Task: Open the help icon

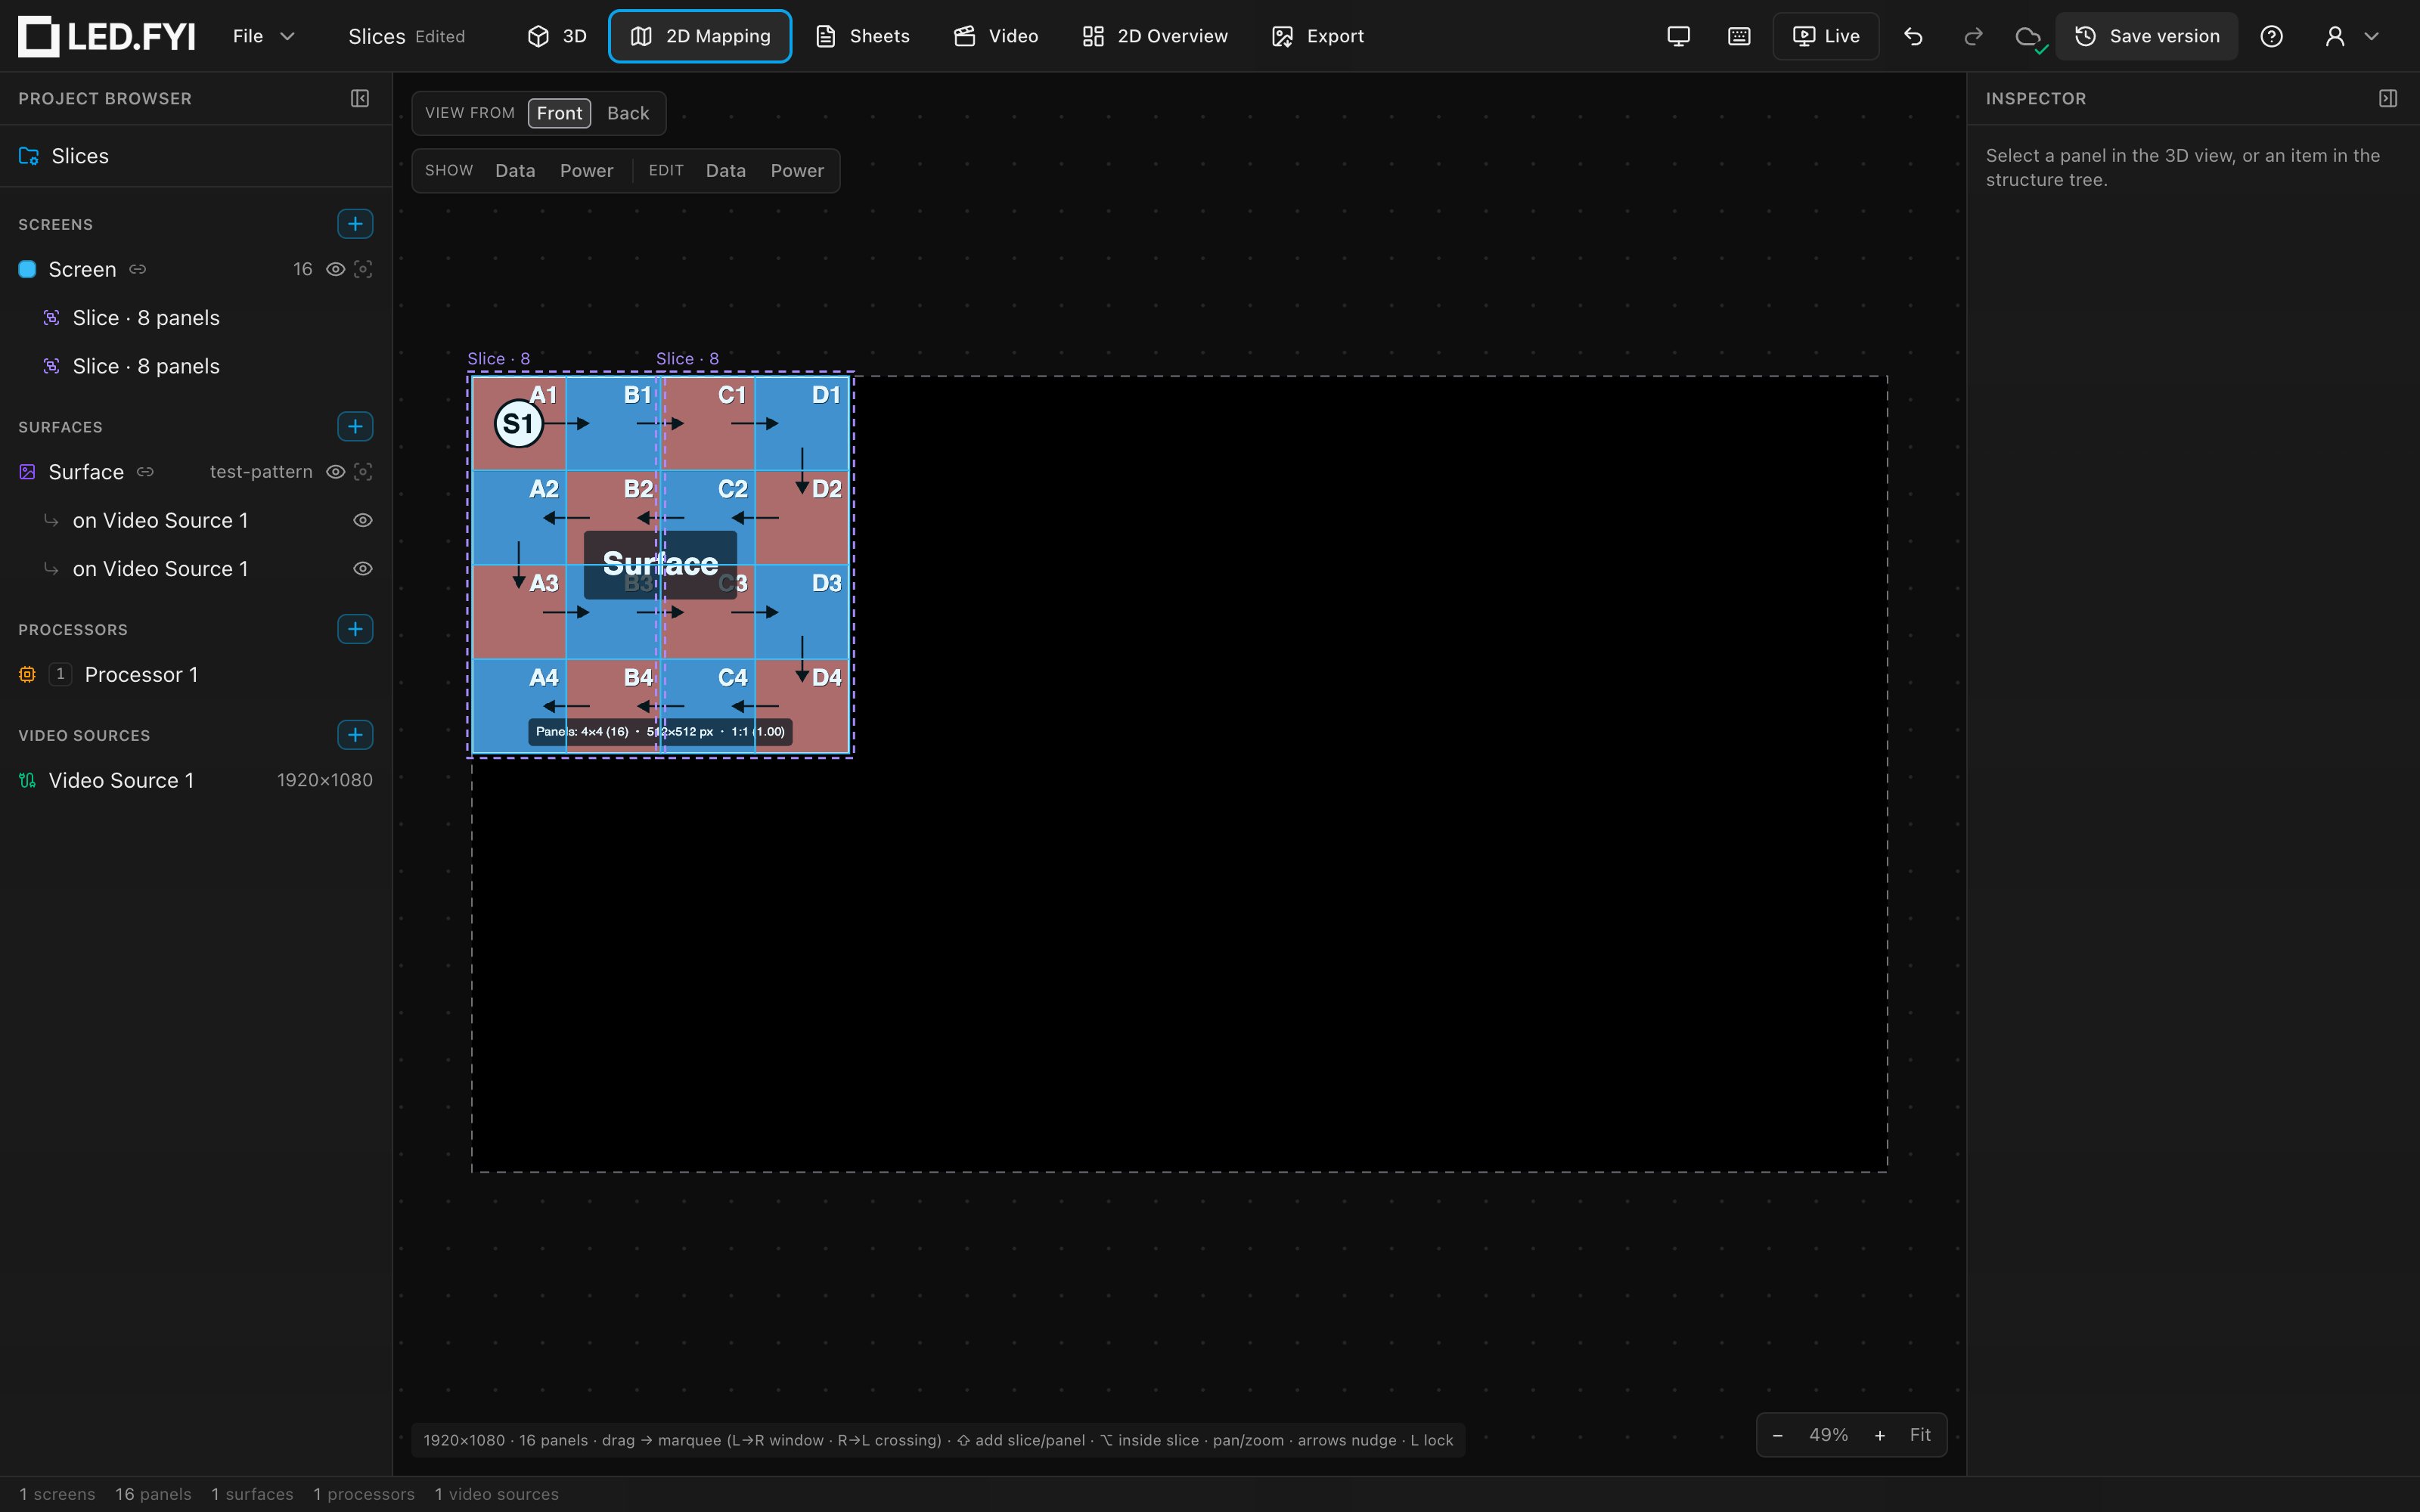Action: [2271, 36]
